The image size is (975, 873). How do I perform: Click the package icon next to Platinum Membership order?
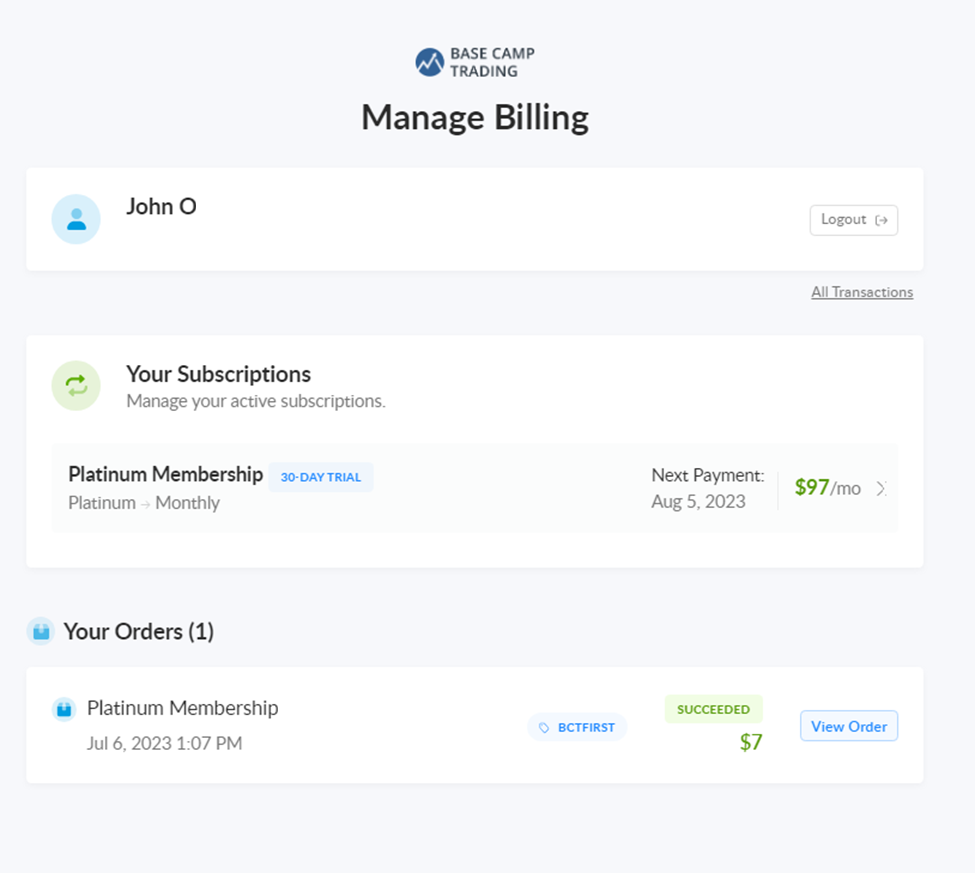[x=63, y=709]
